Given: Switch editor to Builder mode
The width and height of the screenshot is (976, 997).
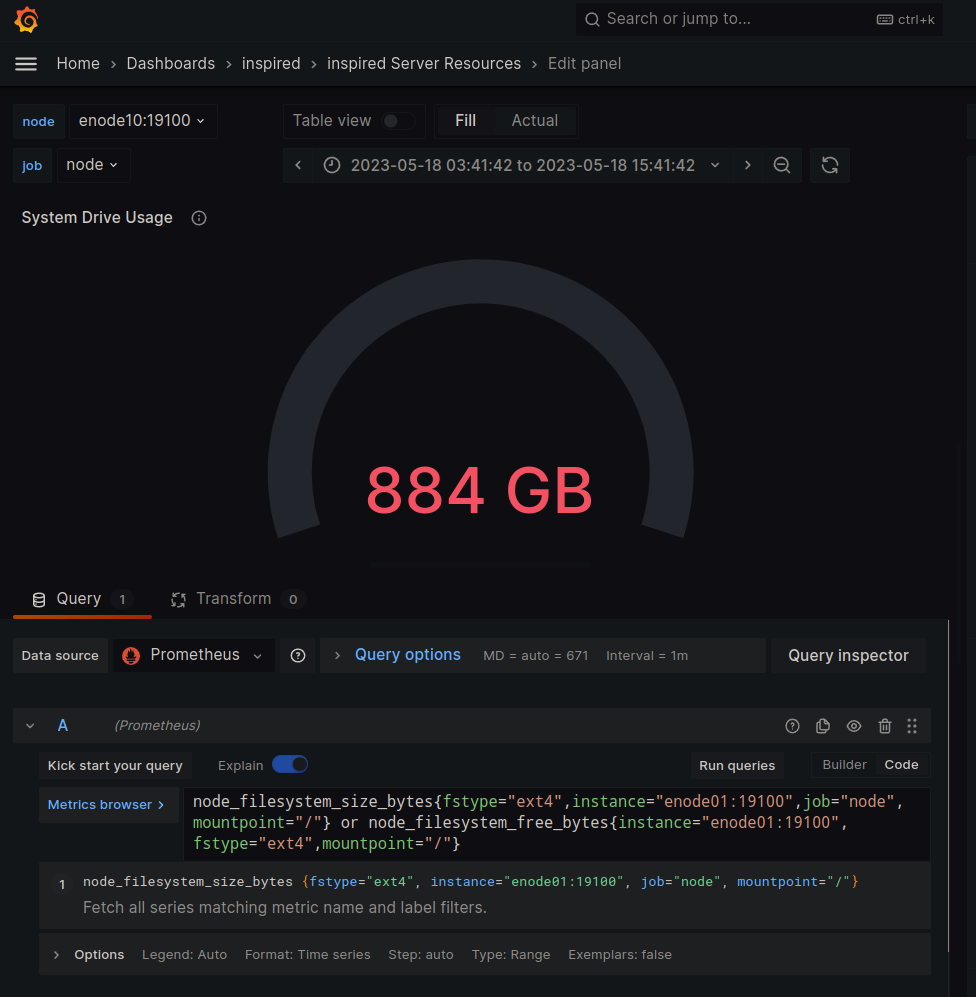Looking at the screenshot, I should point(844,765).
